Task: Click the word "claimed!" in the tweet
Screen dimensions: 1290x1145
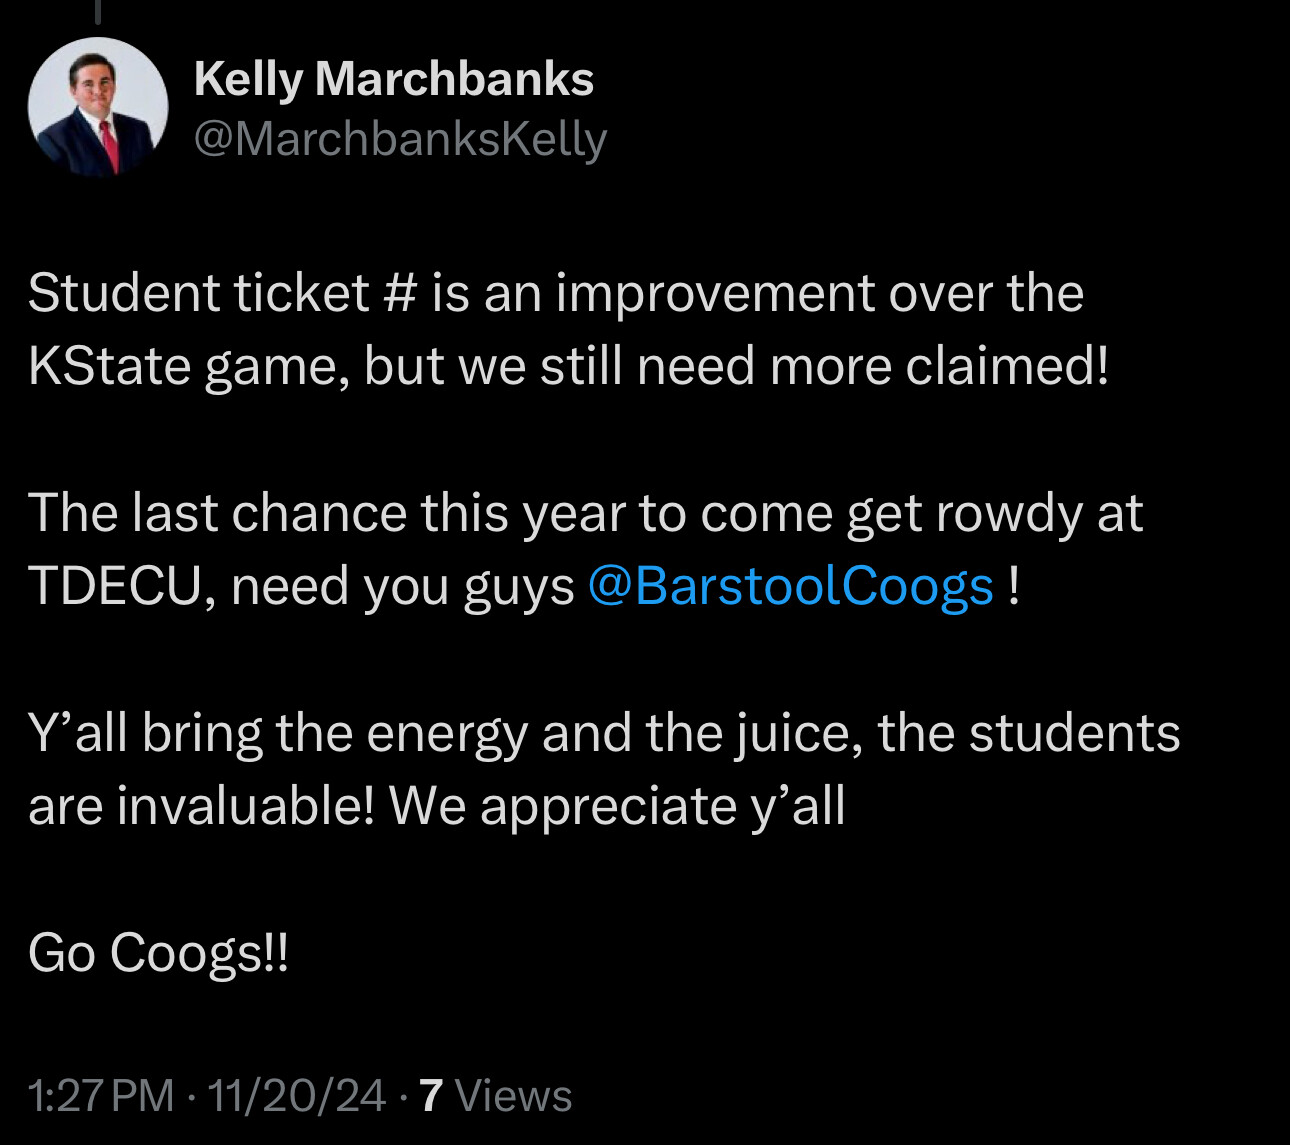Action: click(1007, 366)
